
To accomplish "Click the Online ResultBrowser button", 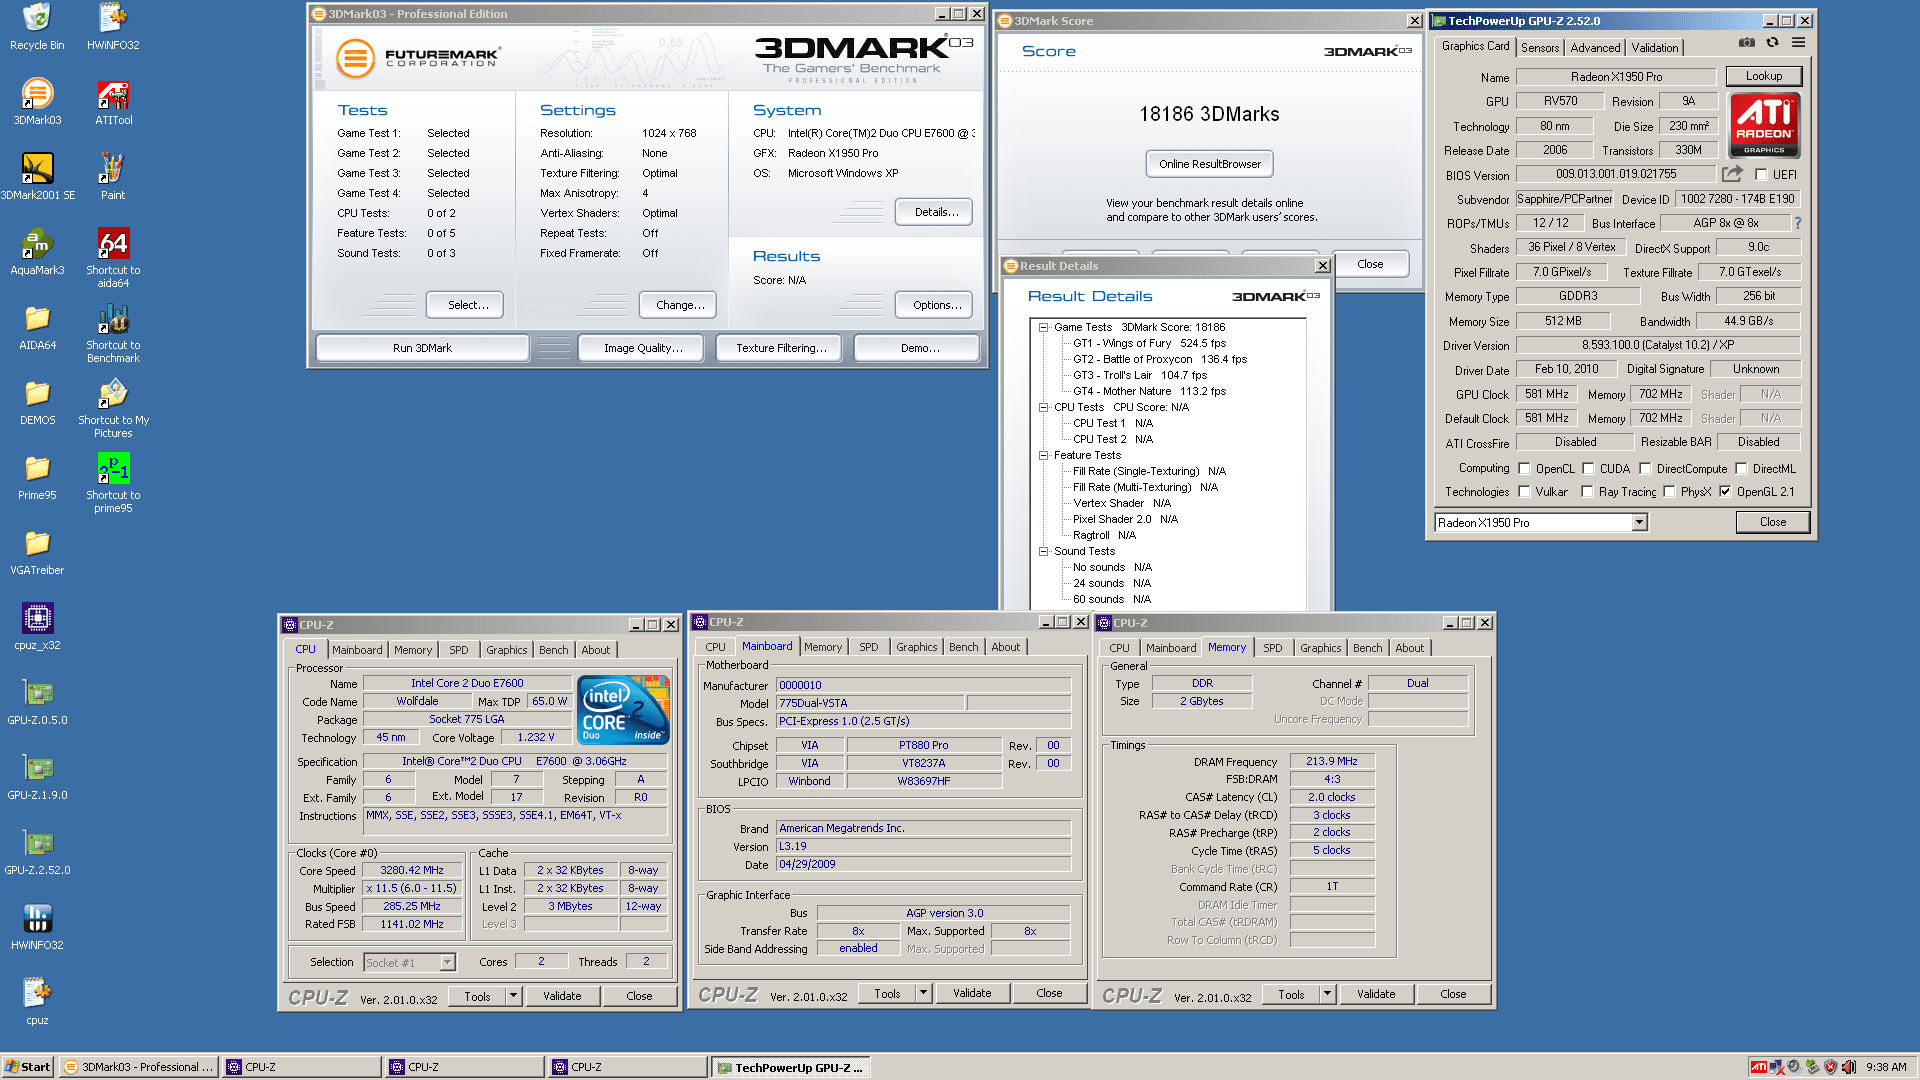I will click(1209, 164).
